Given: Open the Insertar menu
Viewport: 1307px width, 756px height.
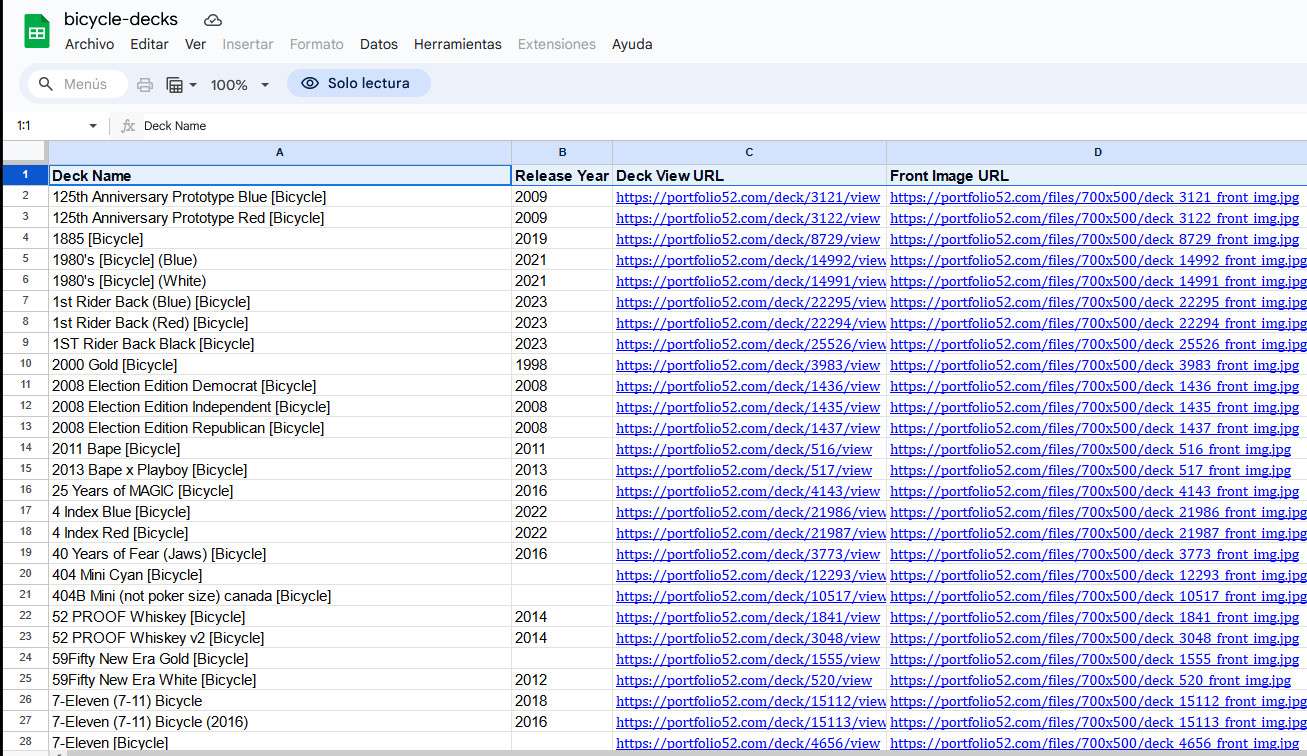Looking at the screenshot, I should point(248,44).
